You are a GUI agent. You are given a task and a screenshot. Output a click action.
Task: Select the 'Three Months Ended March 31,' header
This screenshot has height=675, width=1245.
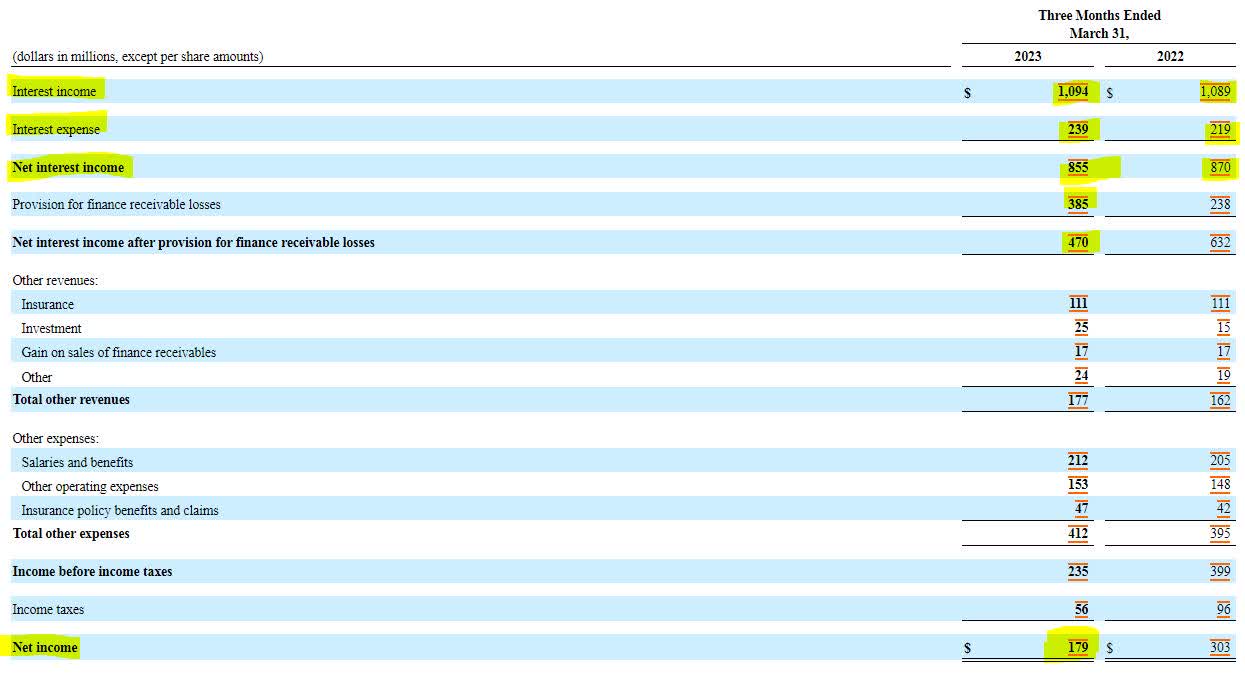tap(1099, 24)
